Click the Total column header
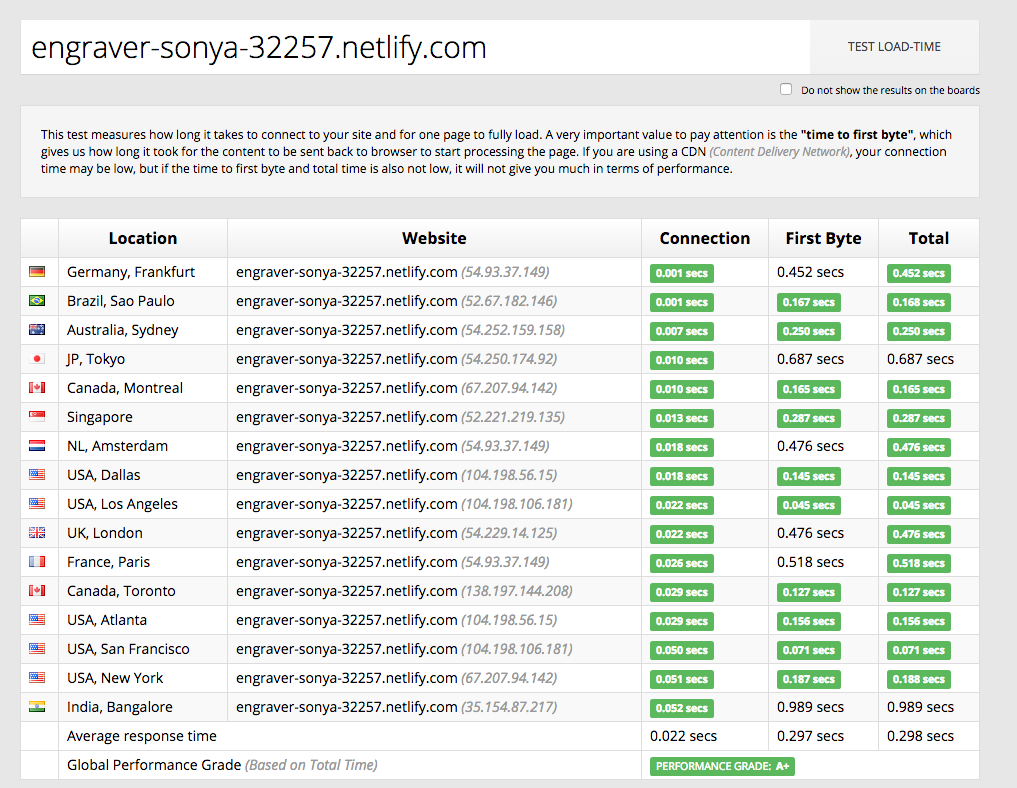This screenshot has width=1017, height=788. tap(928, 238)
